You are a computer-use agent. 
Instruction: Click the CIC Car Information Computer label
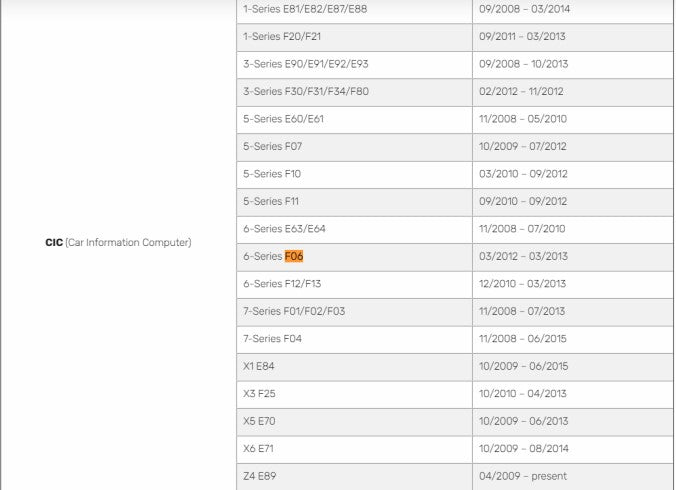click(x=118, y=243)
